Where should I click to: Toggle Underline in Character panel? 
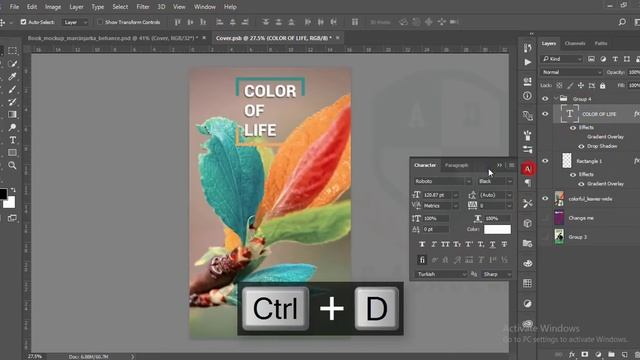[x=493, y=244]
